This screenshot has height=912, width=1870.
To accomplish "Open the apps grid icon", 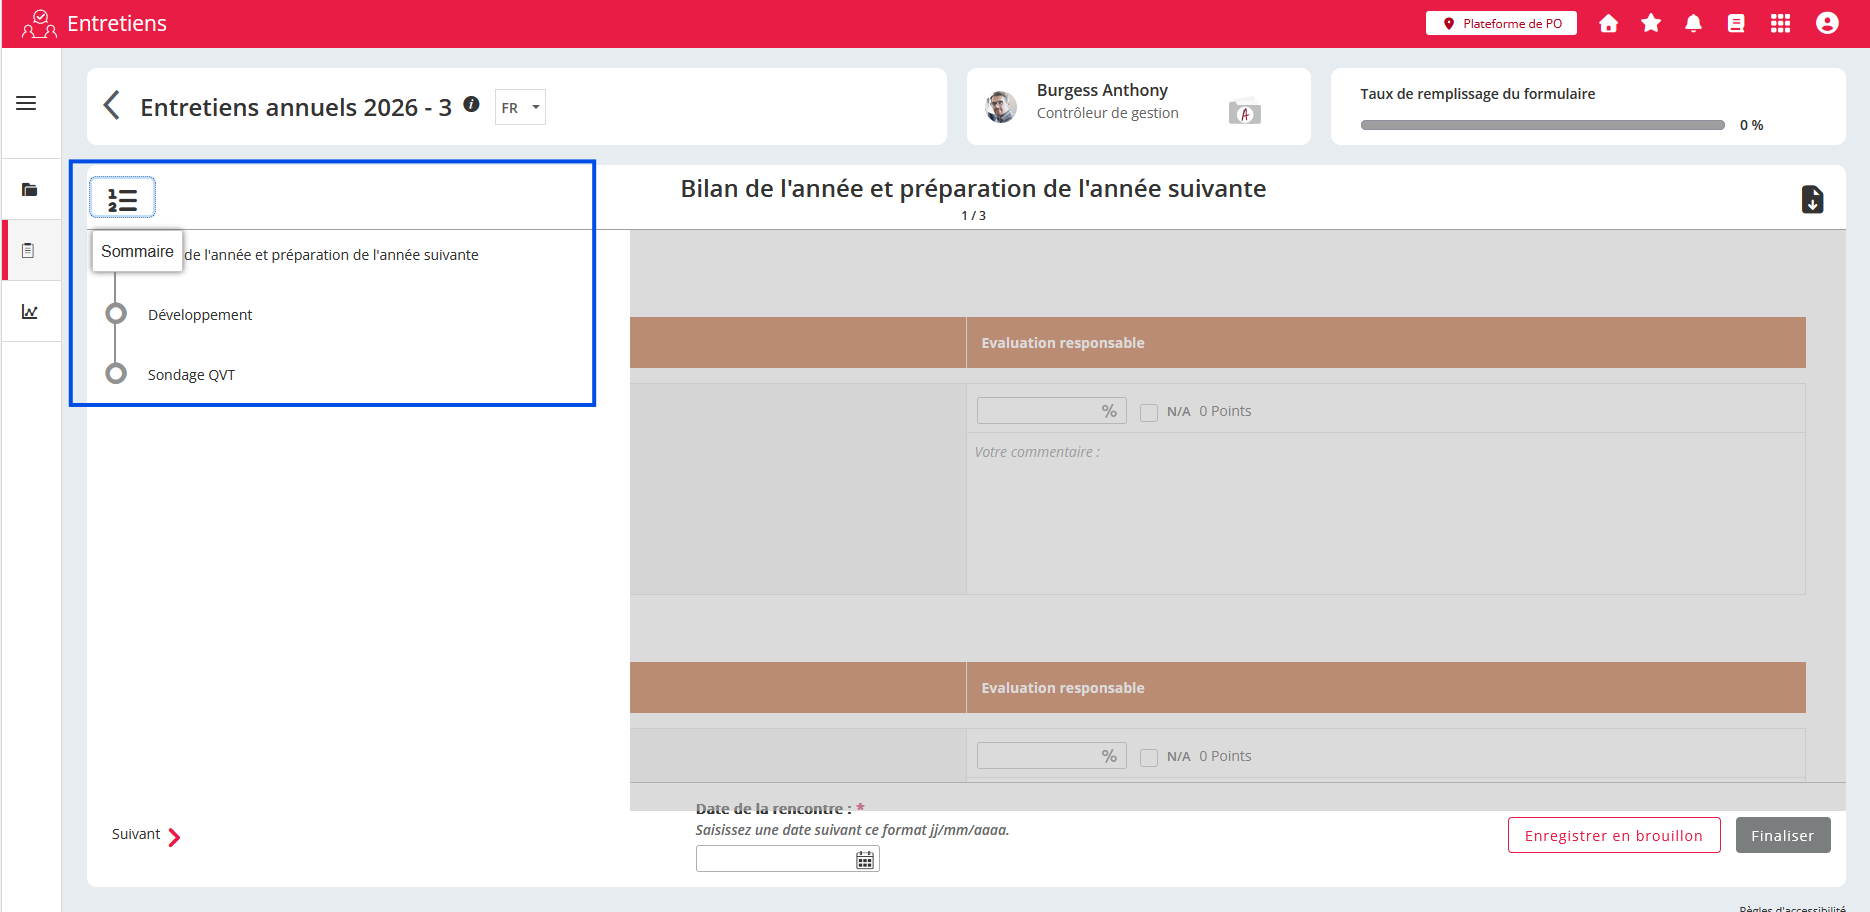I will click(1780, 23).
